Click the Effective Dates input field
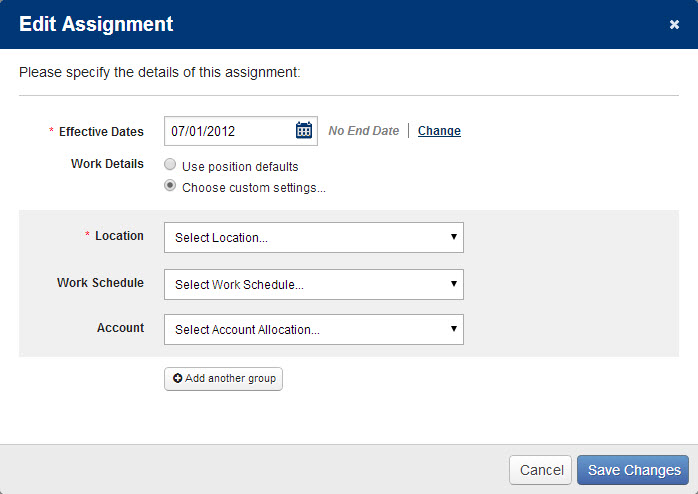The height and width of the screenshot is (494, 698). pyautogui.click(x=241, y=131)
